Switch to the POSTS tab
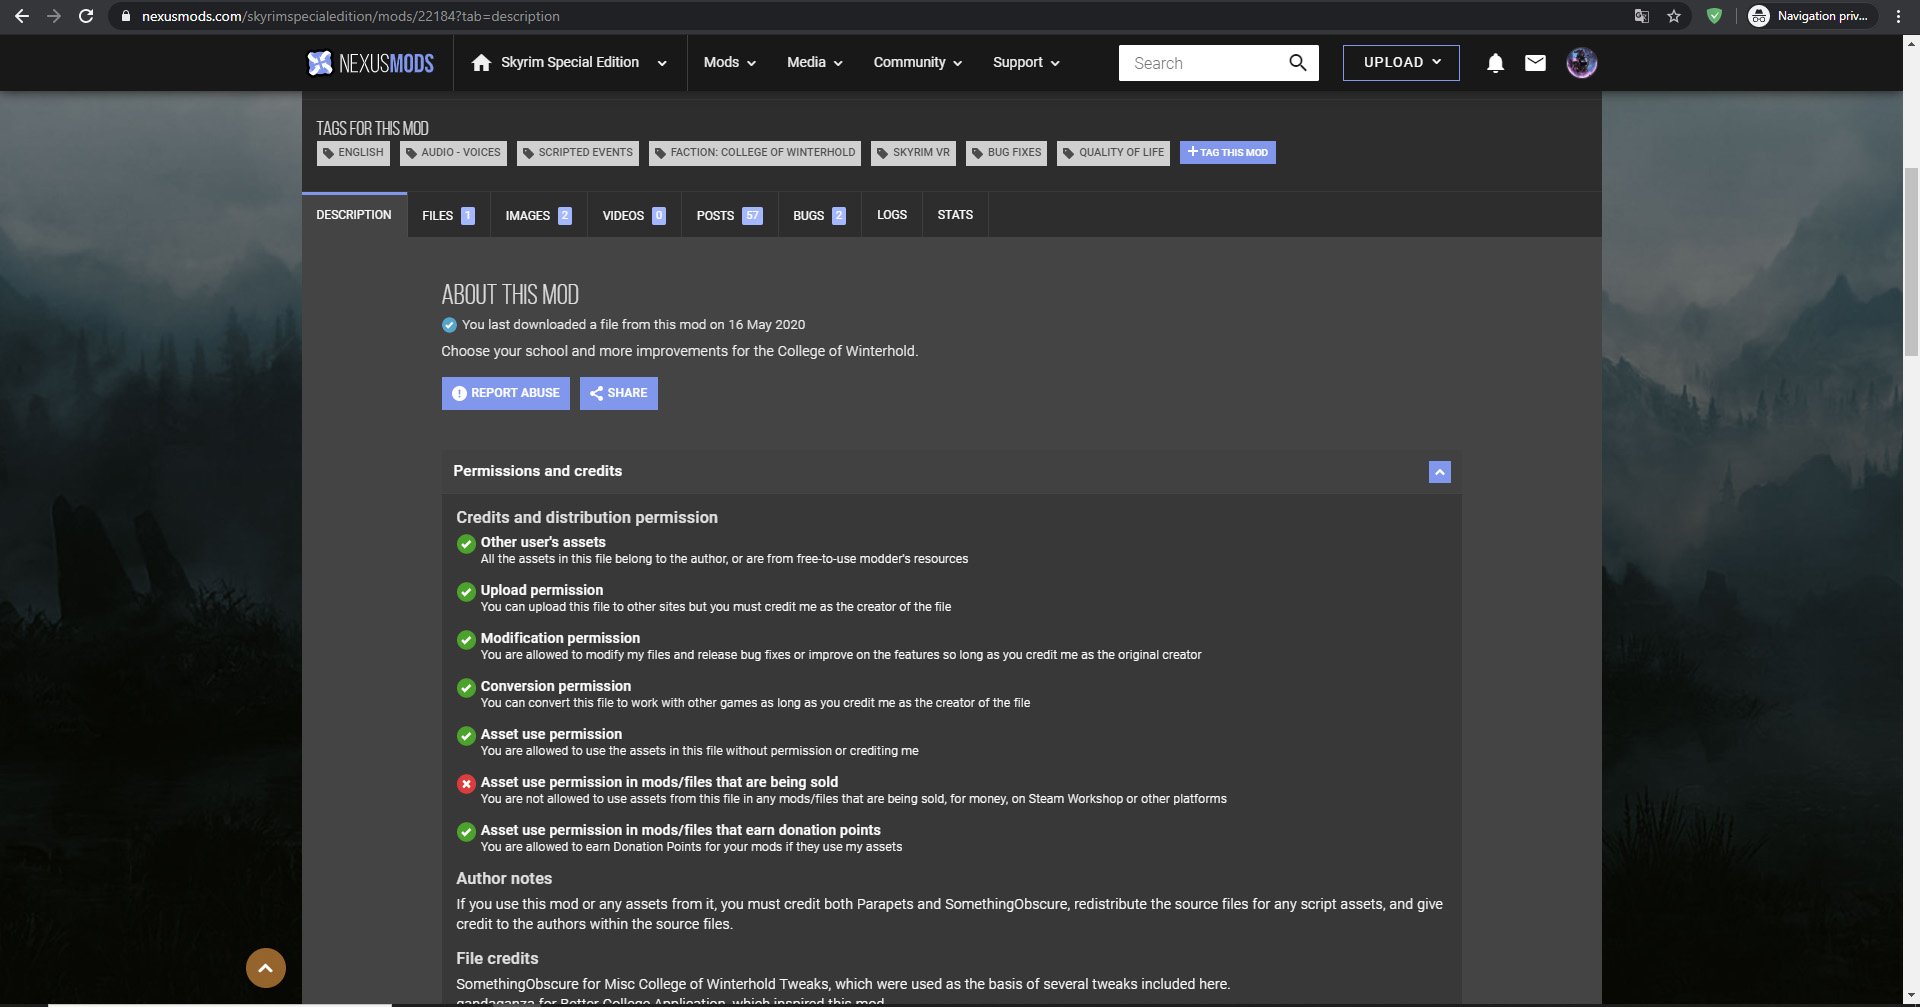1920x1007 pixels. pyautogui.click(x=729, y=215)
